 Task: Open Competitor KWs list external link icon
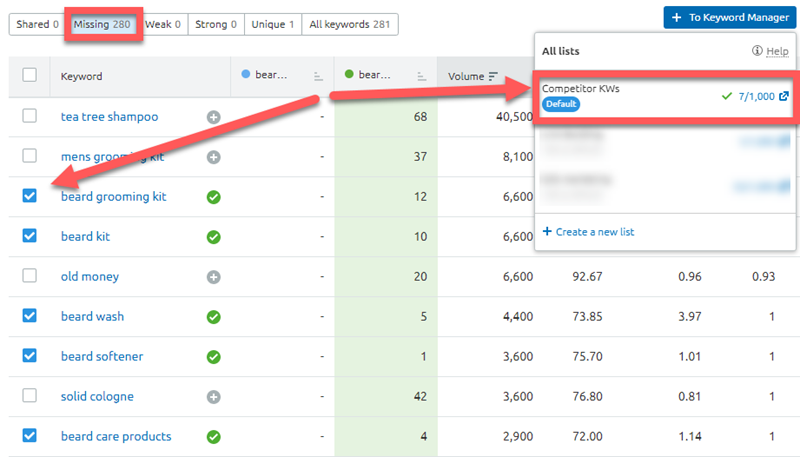click(783, 96)
